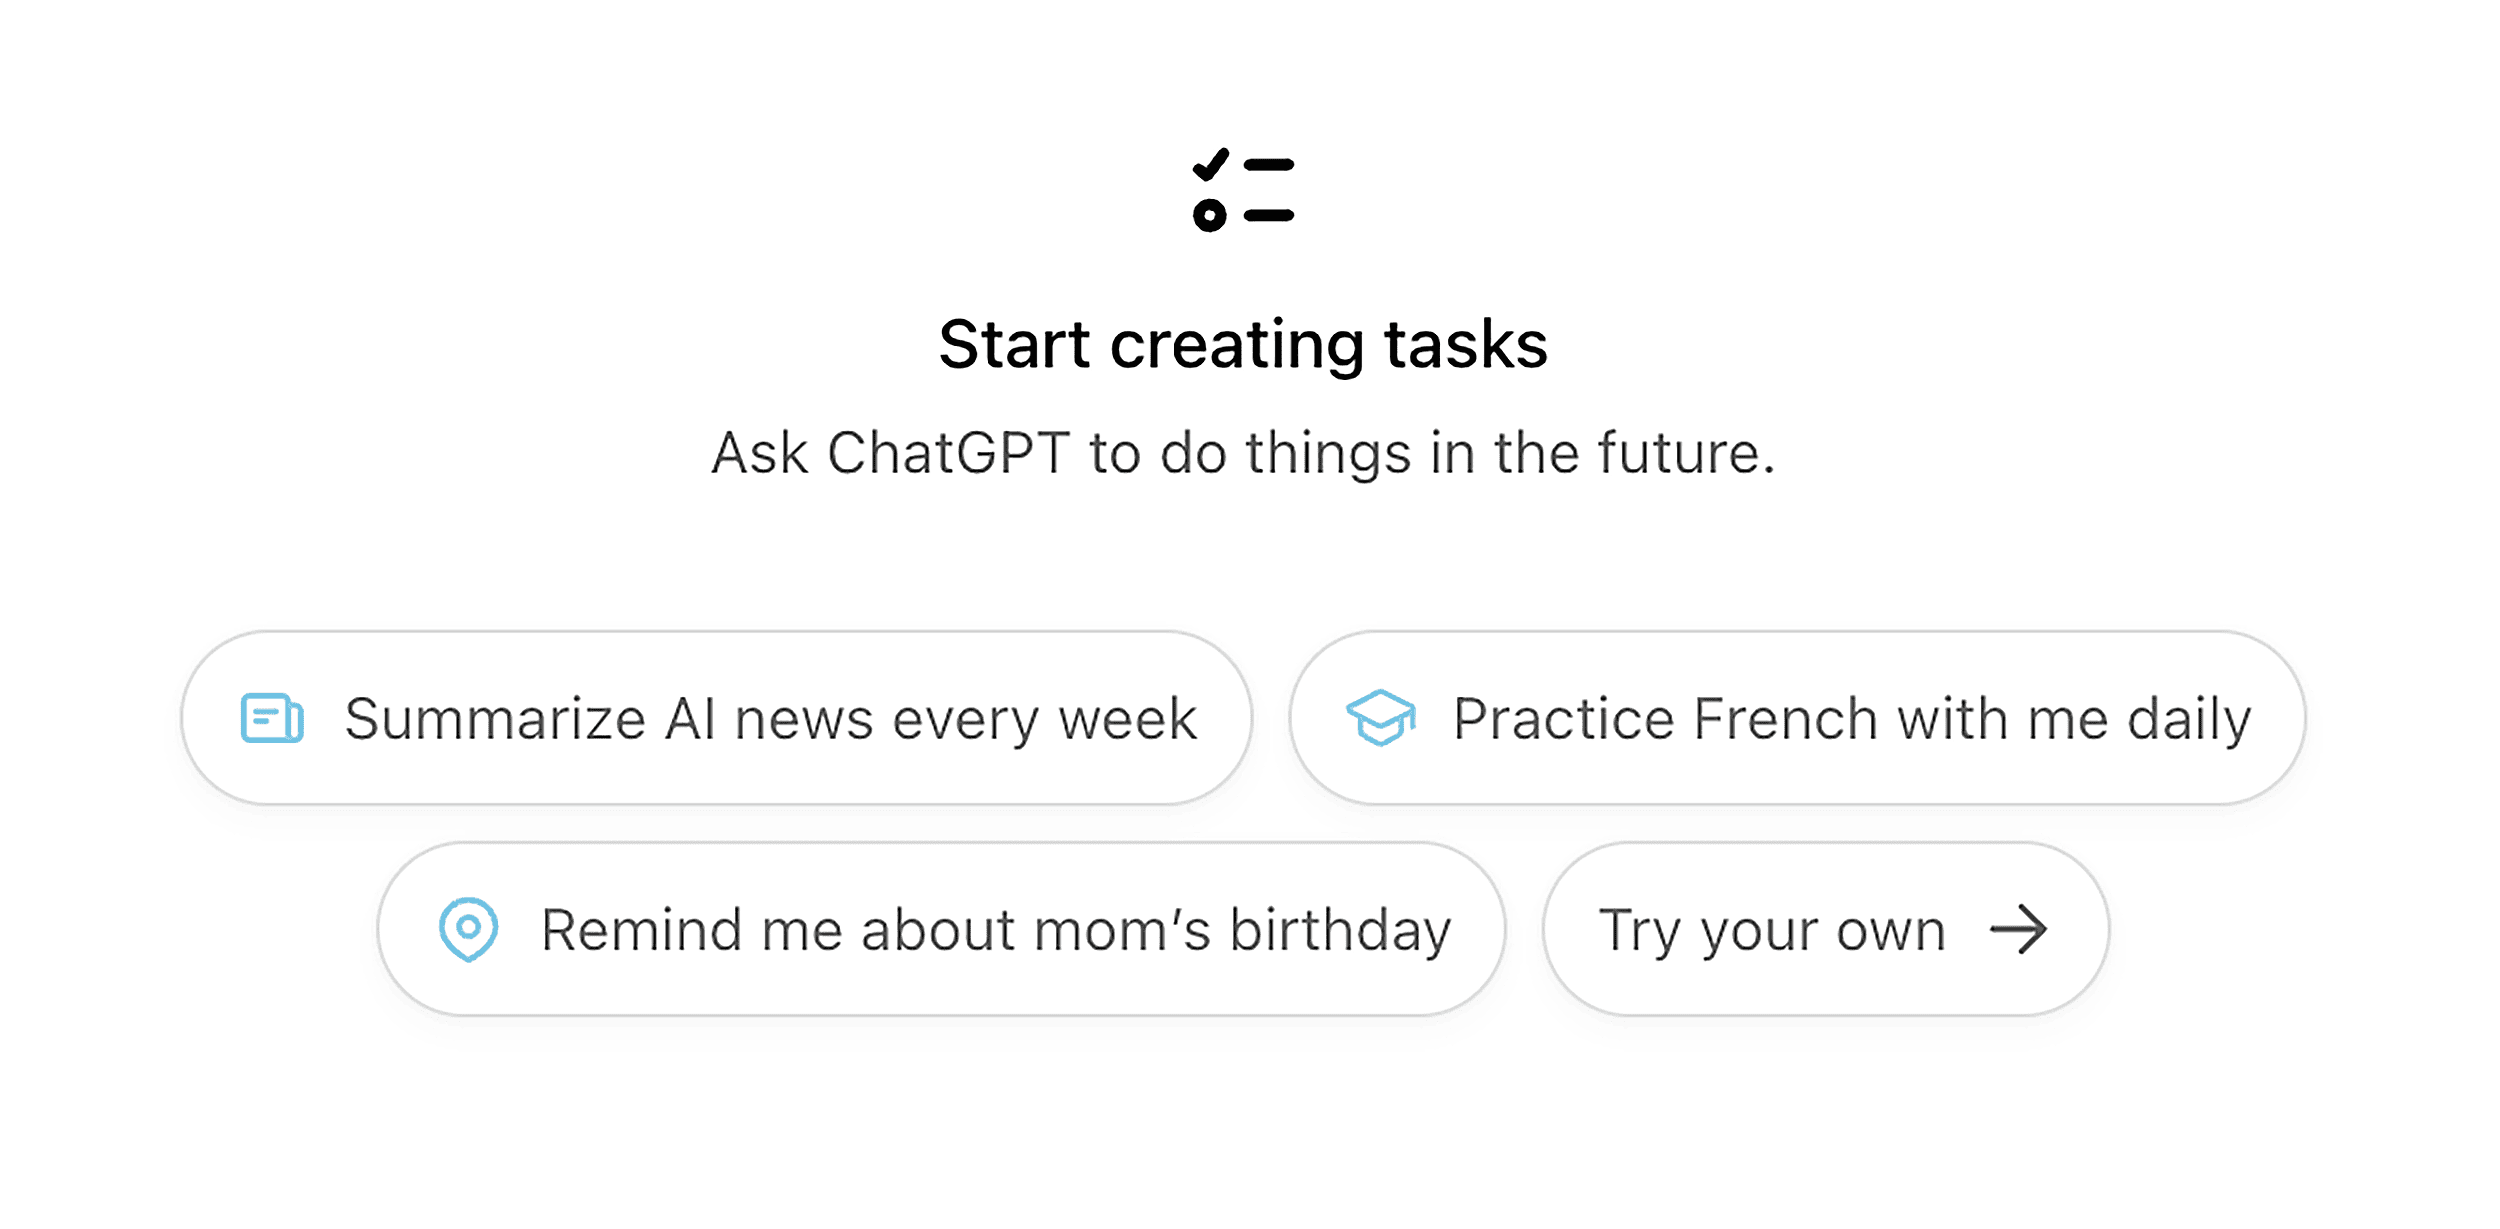Click the checkmark in the tasks logo
The image size is (2500, 1229).
1212,165
